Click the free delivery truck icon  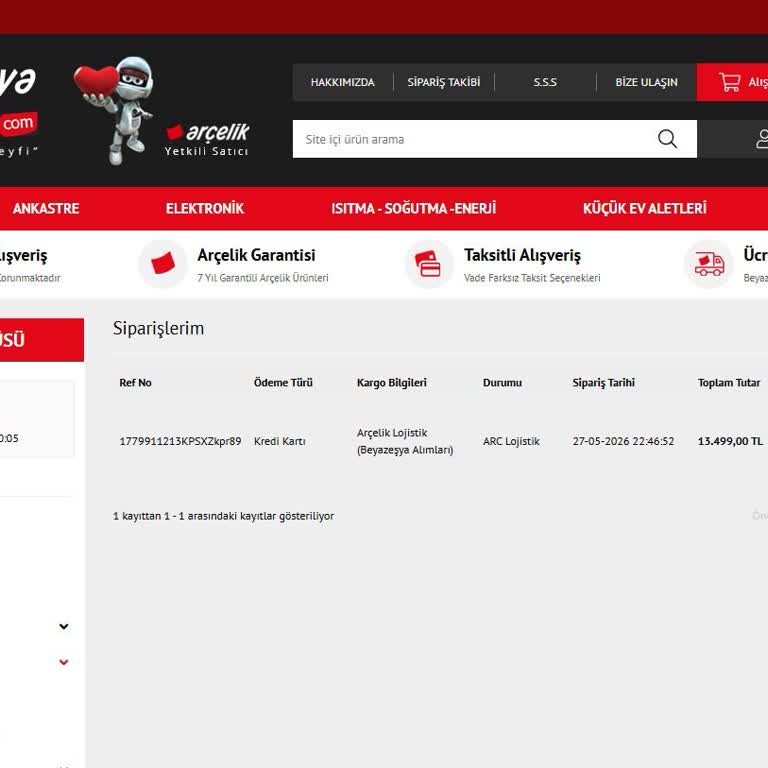coord(709,264)
